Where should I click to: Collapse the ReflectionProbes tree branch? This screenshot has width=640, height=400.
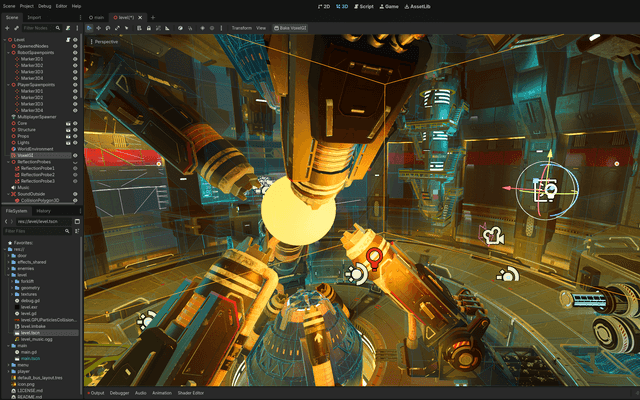(9, 162)
